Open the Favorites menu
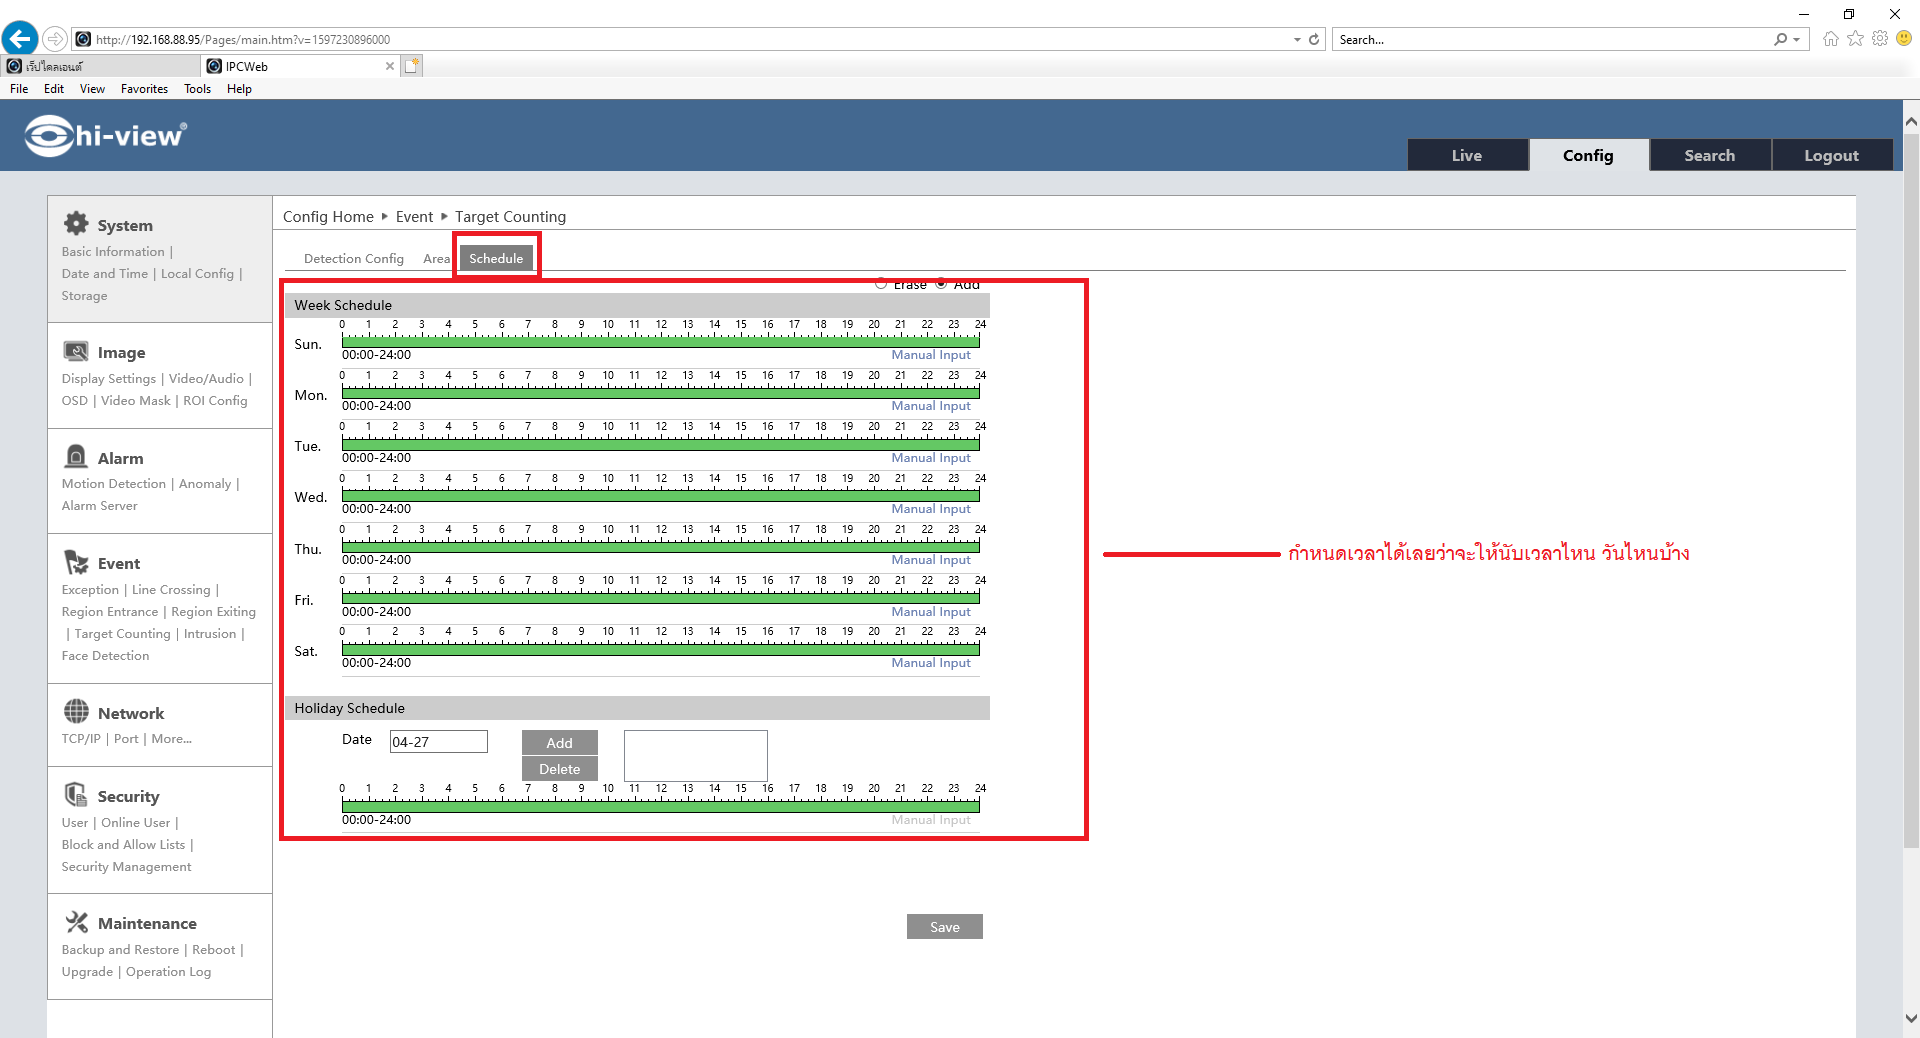 pos(144,89)
